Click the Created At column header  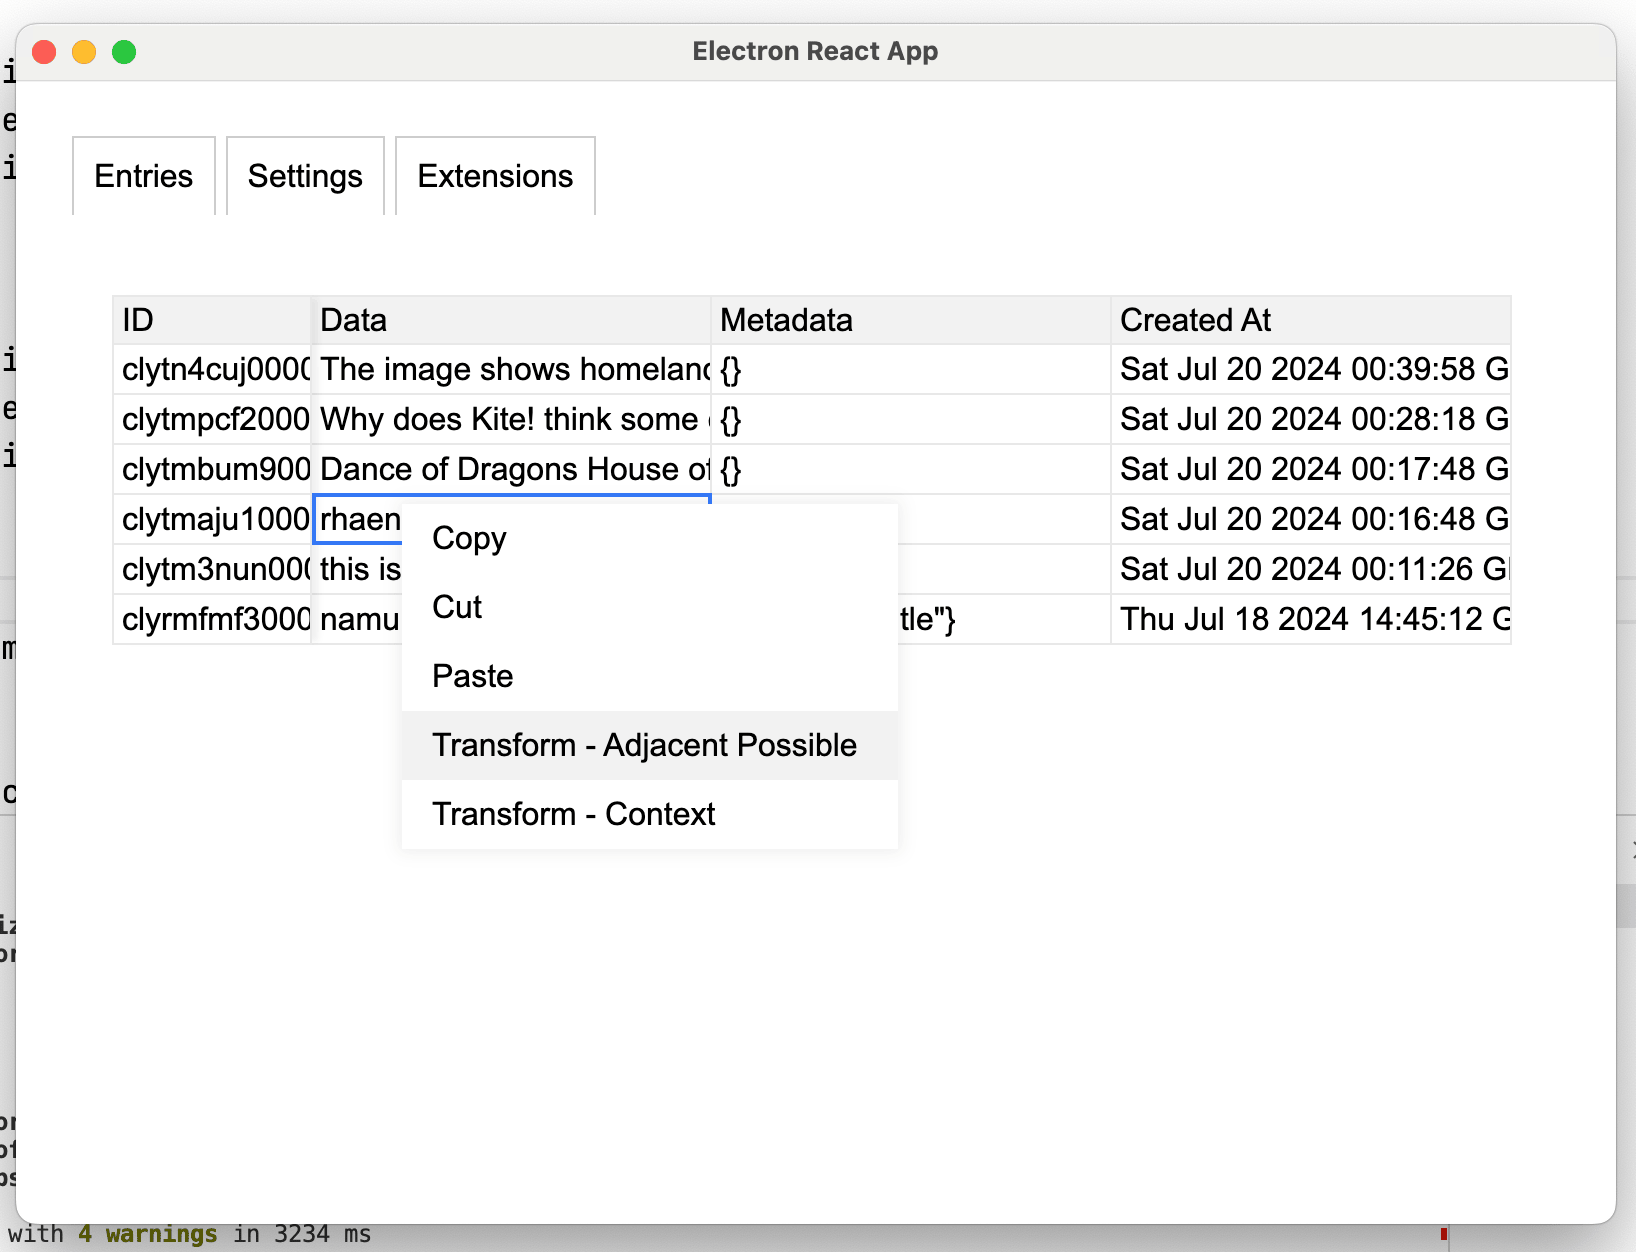[x=1310, y=320]
